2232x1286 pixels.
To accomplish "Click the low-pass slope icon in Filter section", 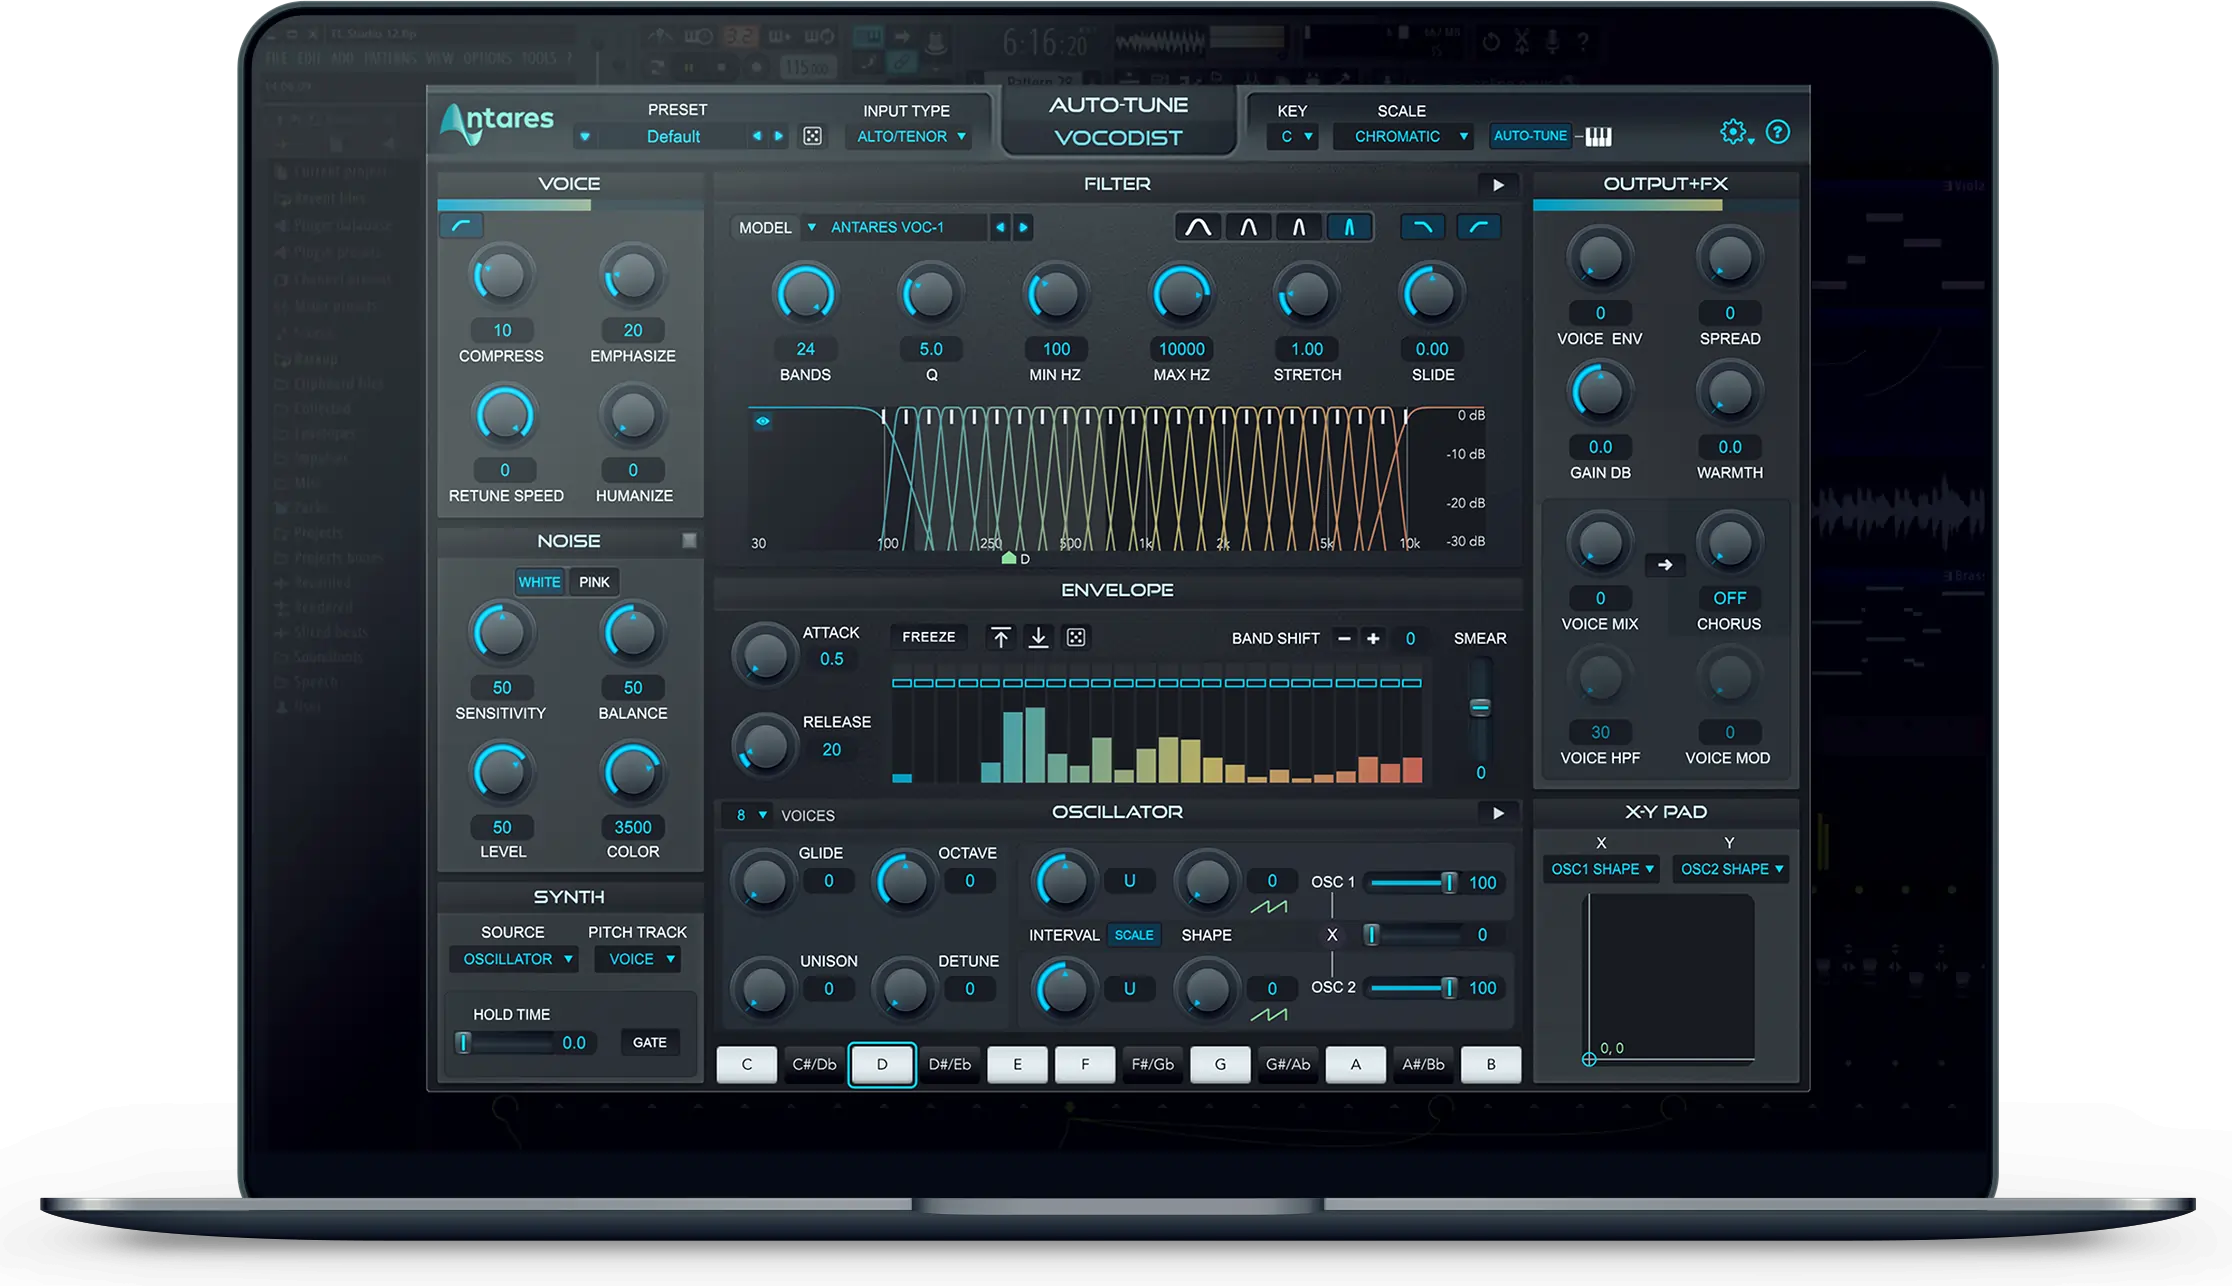I will point(1422,227).
